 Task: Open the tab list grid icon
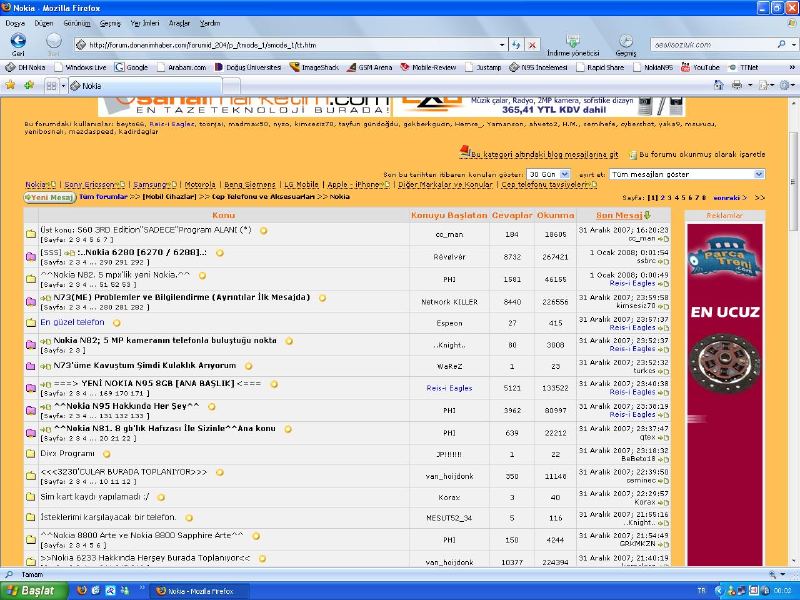click(x=51, y=86)
